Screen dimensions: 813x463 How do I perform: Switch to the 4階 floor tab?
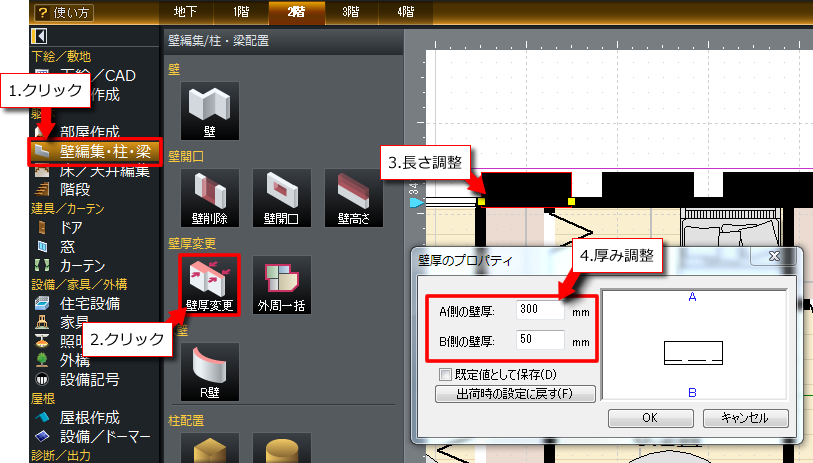point(406,12)
